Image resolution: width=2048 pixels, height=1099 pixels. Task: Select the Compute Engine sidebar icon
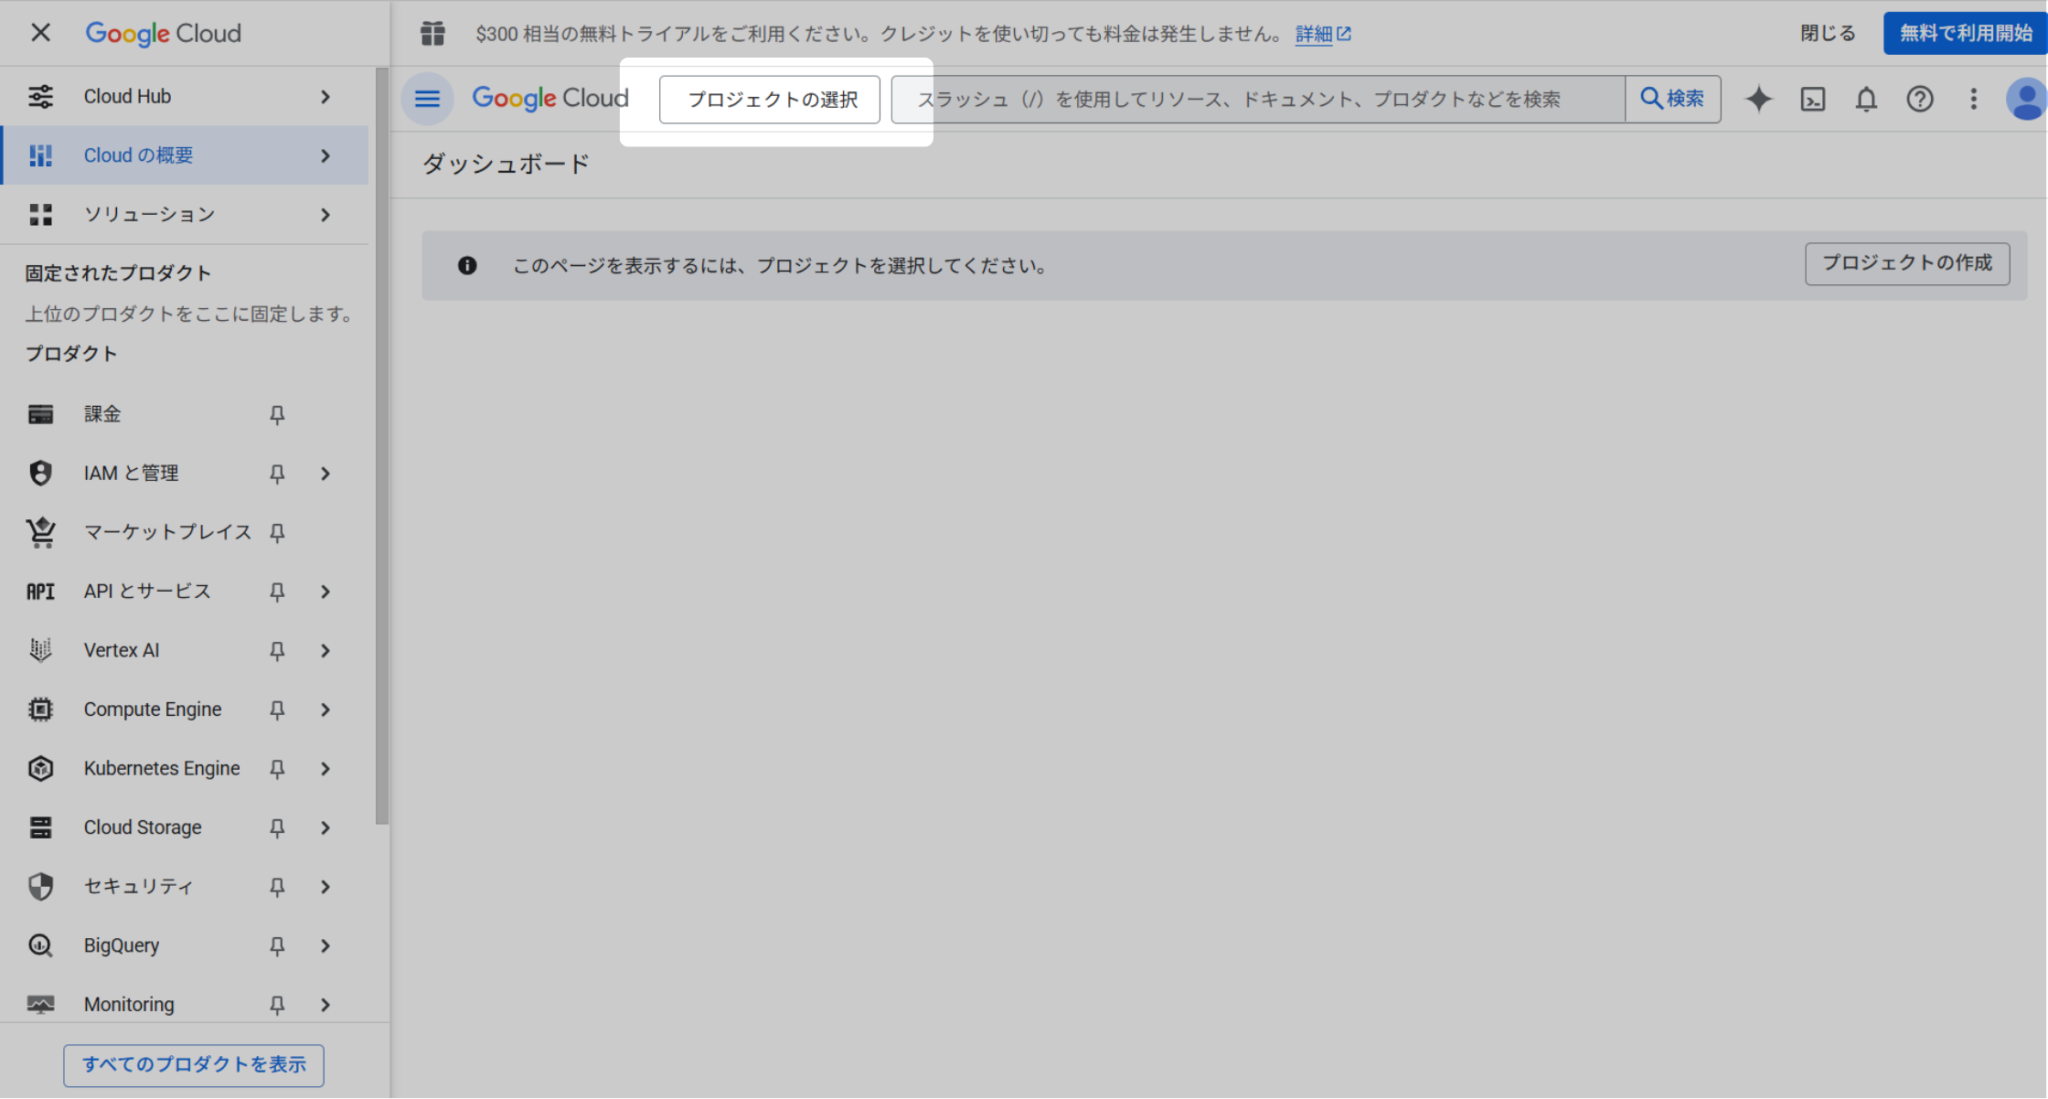40,709
